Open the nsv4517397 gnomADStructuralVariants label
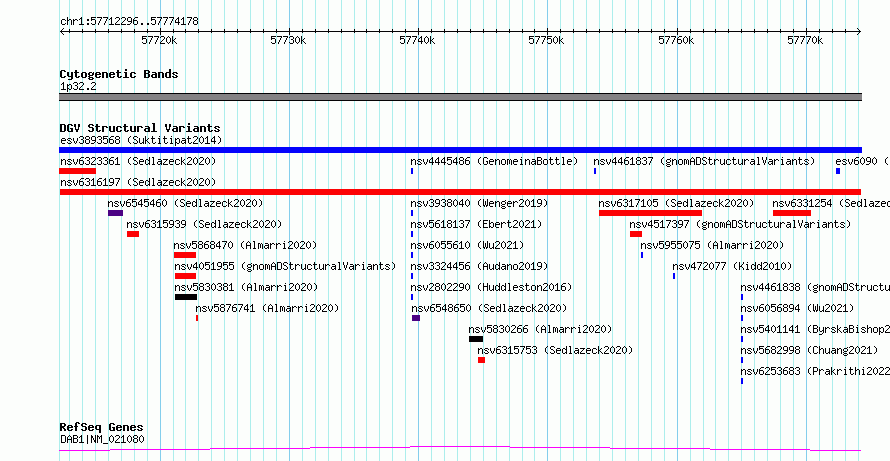Screen dimensions: 890x461 (x=740, y=224)
